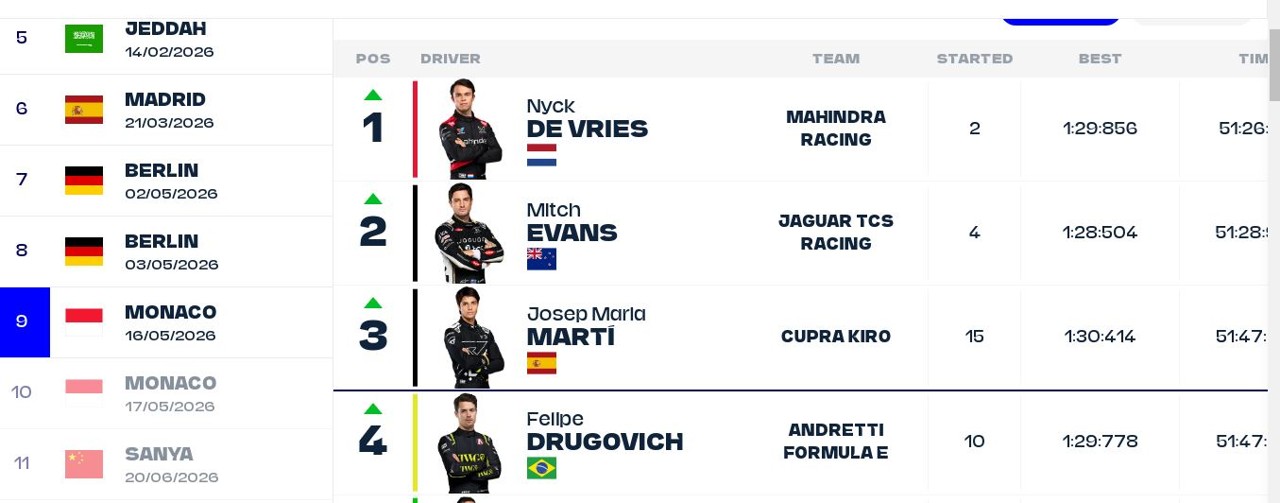Viewport: 1280px width, 503px height.
Task: Open Nyck de Vries driver photo
Action: [470, 129]
